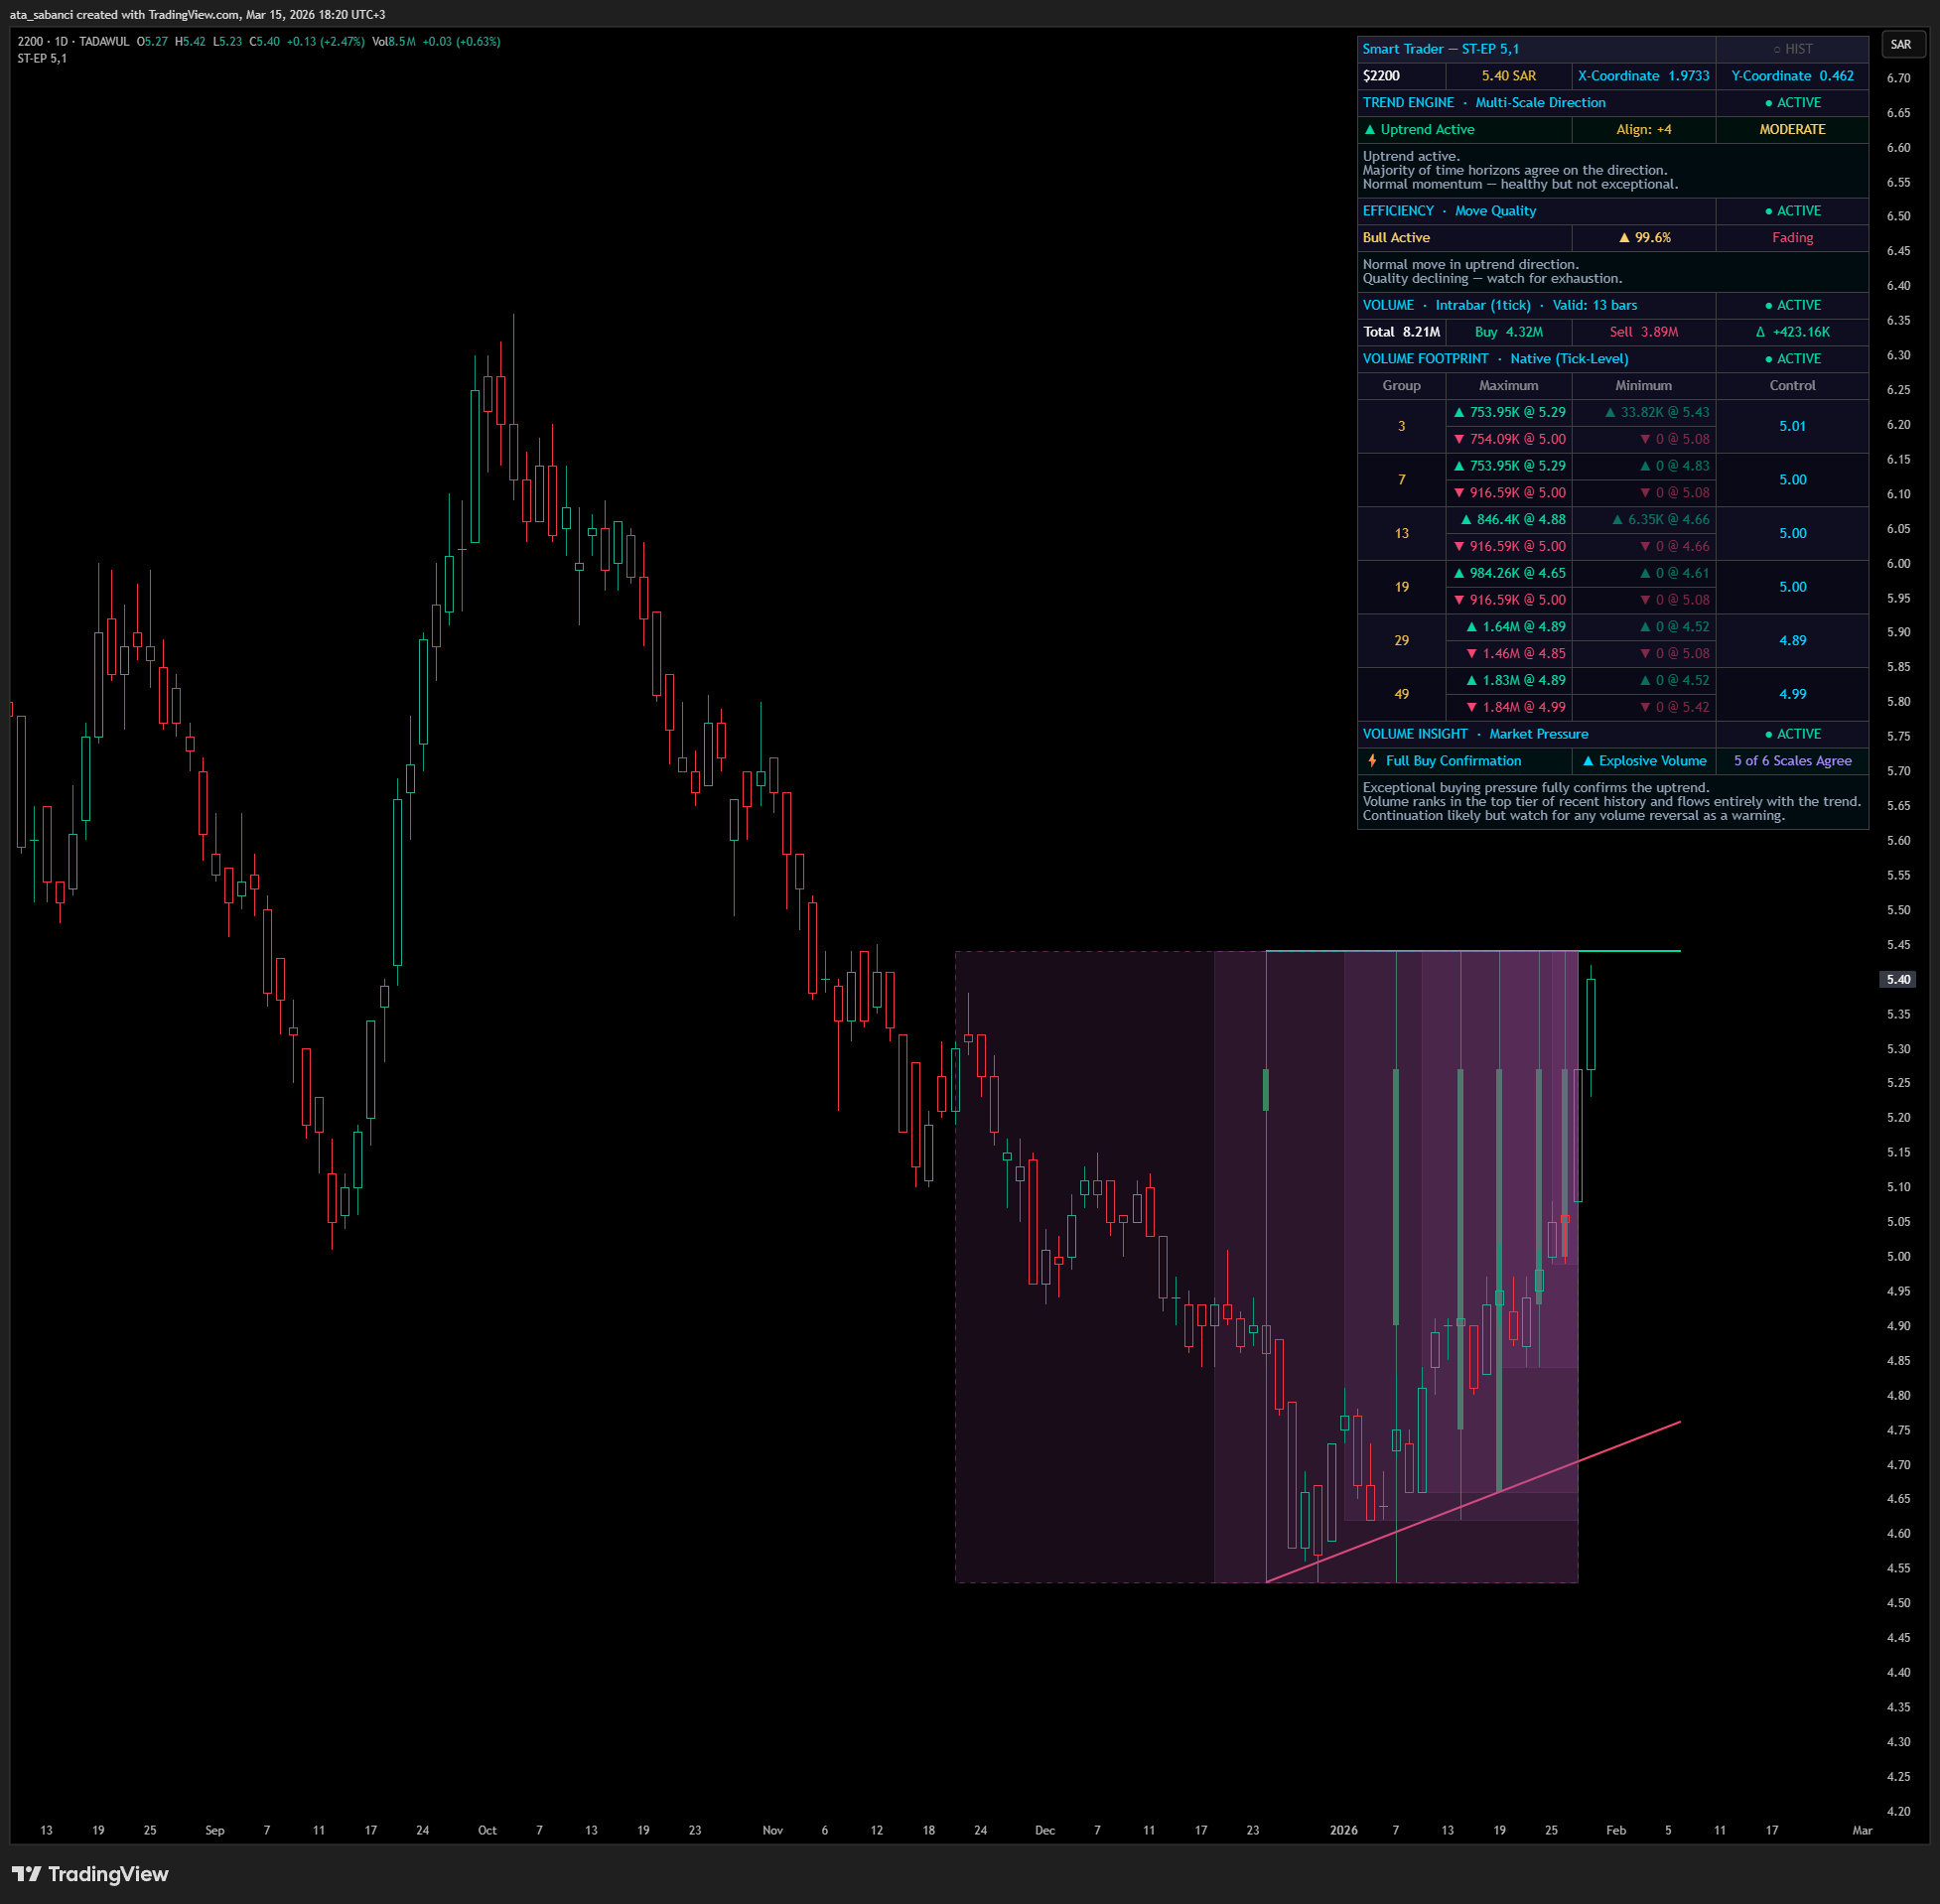This screenshot has width=1940, height=1904.
Task: Click the Sell 3.89M cell
Action: [1643, 332]
